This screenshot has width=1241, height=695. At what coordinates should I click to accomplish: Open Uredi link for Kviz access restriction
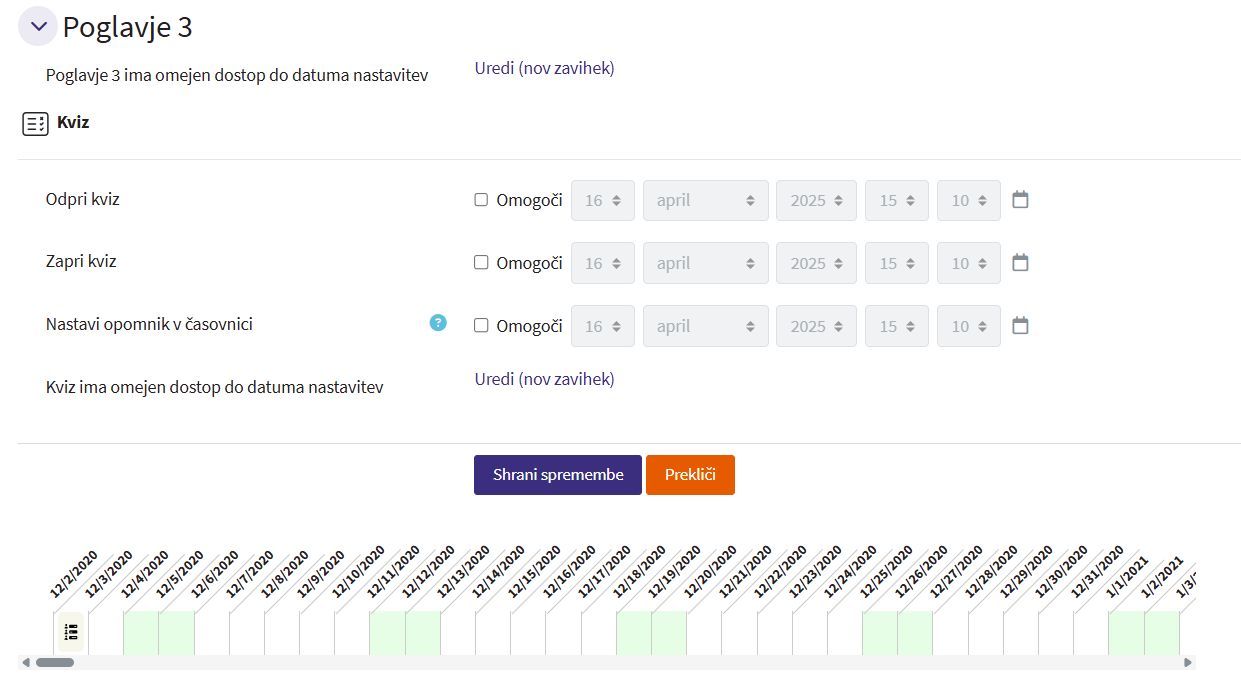[x=544, y=379]
